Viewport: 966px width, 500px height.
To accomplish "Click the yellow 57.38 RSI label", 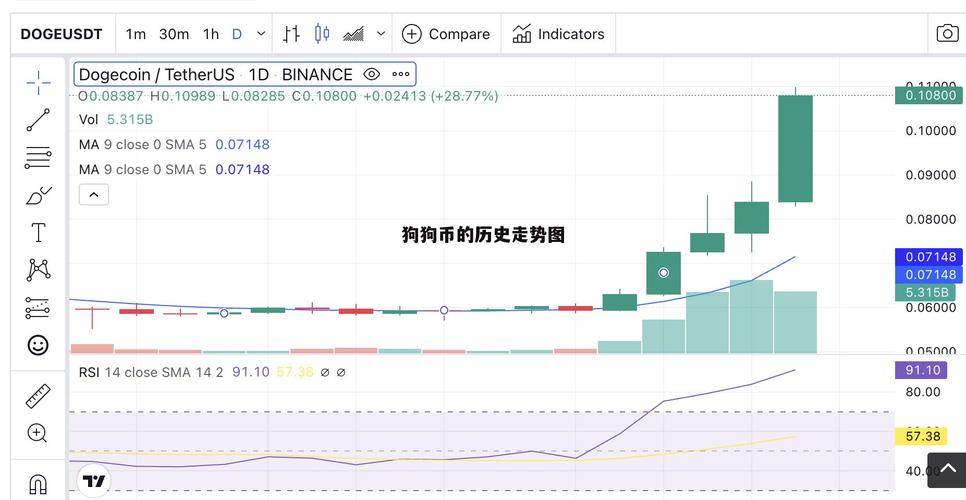I will click(923, 437).
